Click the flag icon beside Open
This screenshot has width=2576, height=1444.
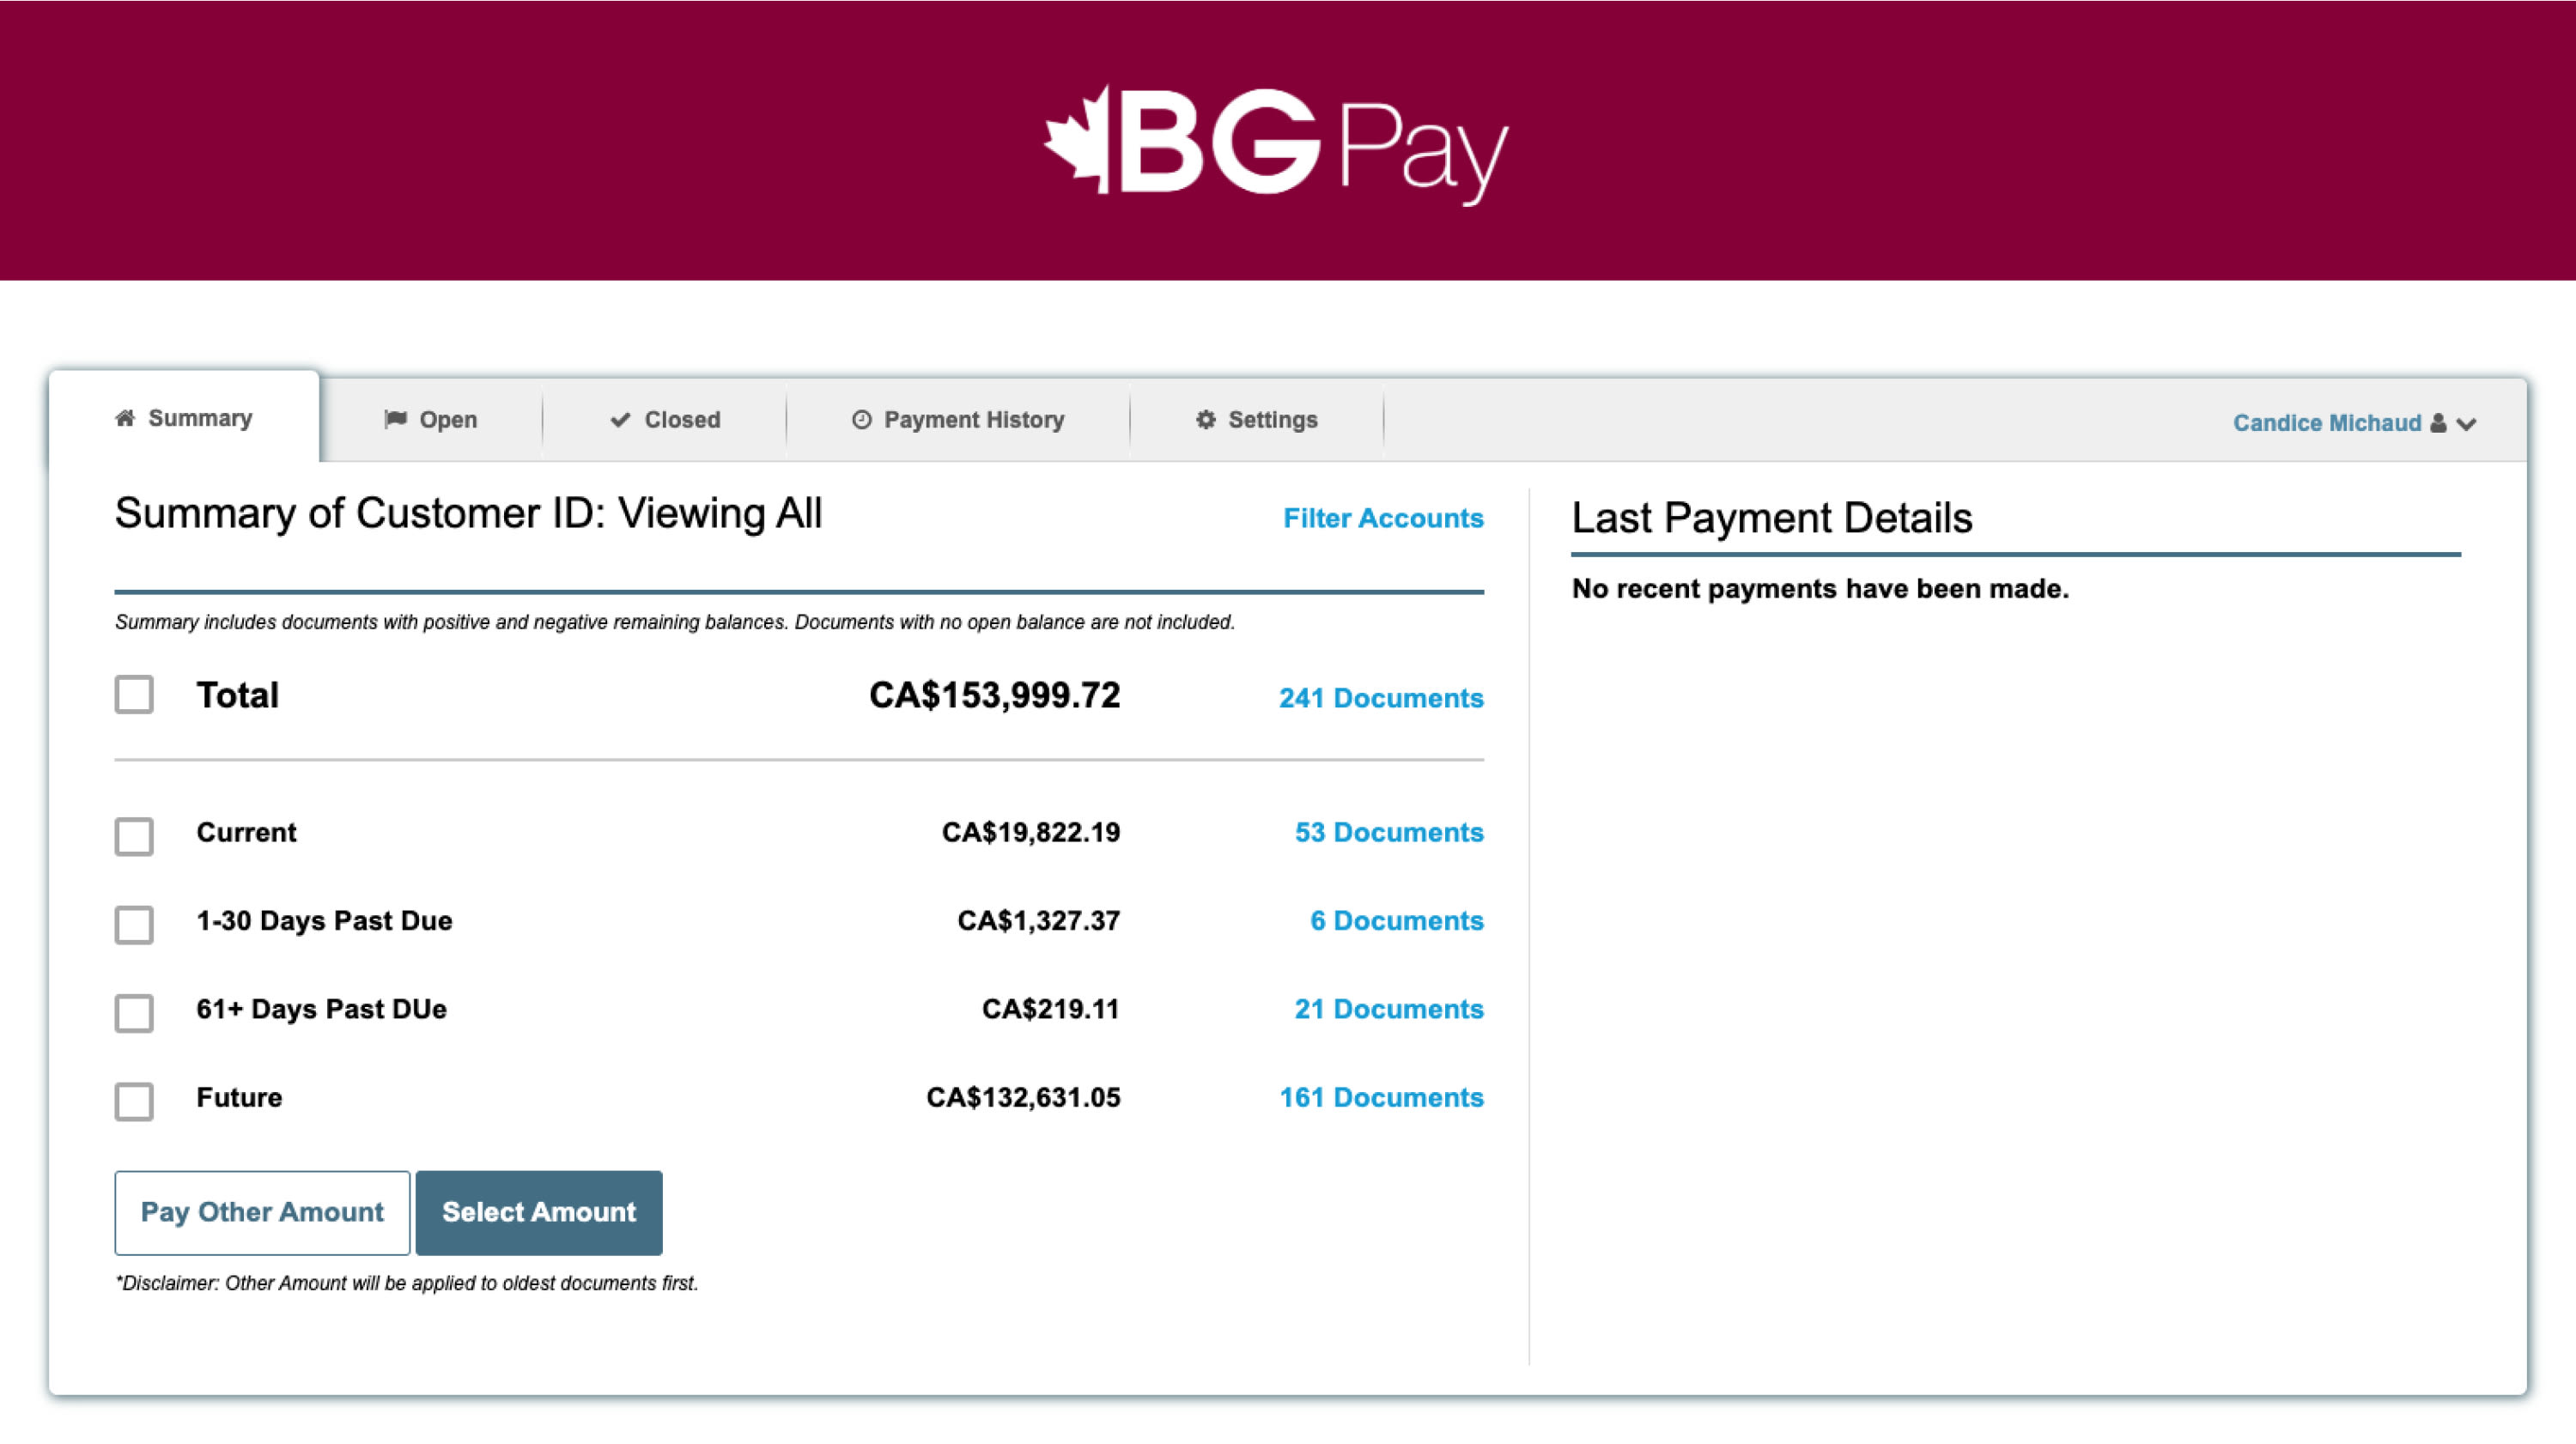[395, 419]
